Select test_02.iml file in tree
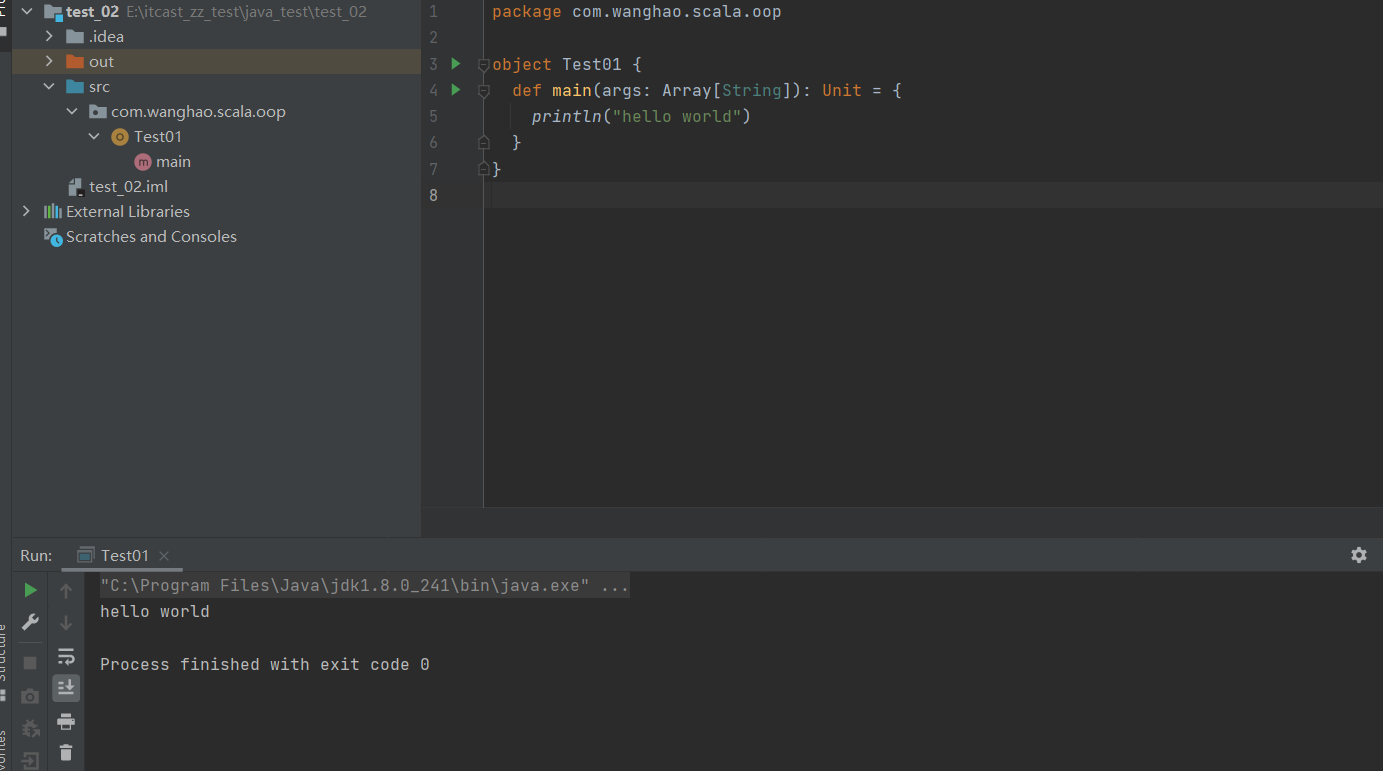Image resolution: width=1383 pixels, height=771 pixels. pyautogui.click(x=128, y=187)
